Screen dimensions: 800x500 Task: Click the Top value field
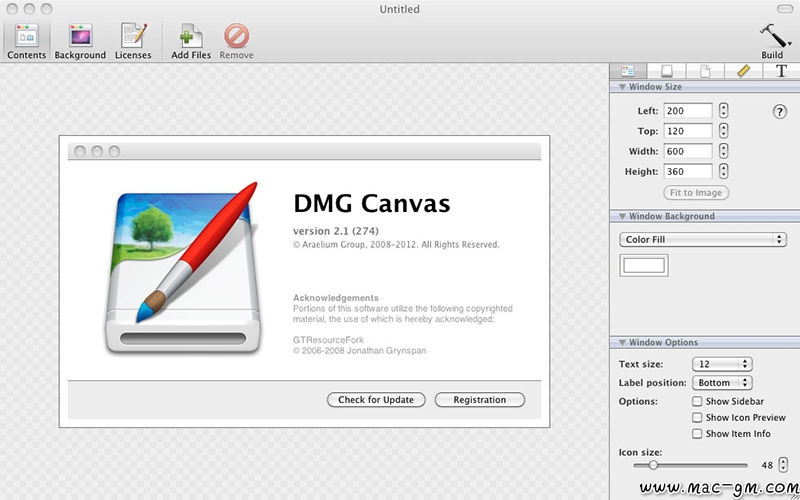click(x=688, y=131)
